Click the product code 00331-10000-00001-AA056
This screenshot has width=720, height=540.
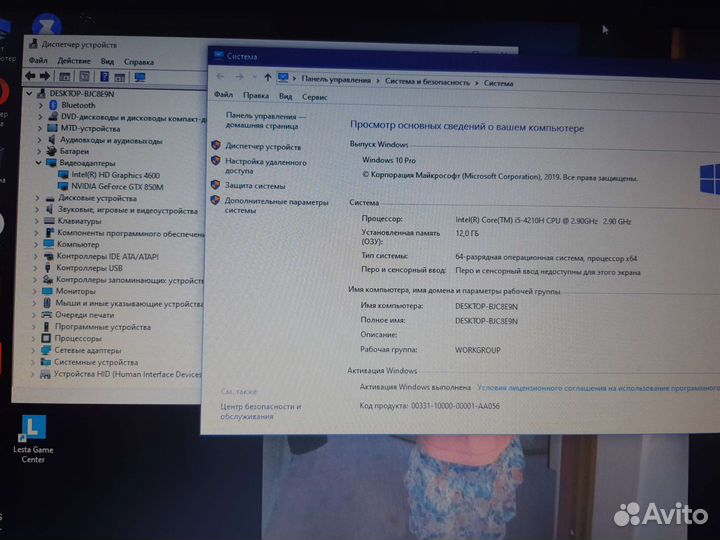pyautogui.click(x=455, y=406)
